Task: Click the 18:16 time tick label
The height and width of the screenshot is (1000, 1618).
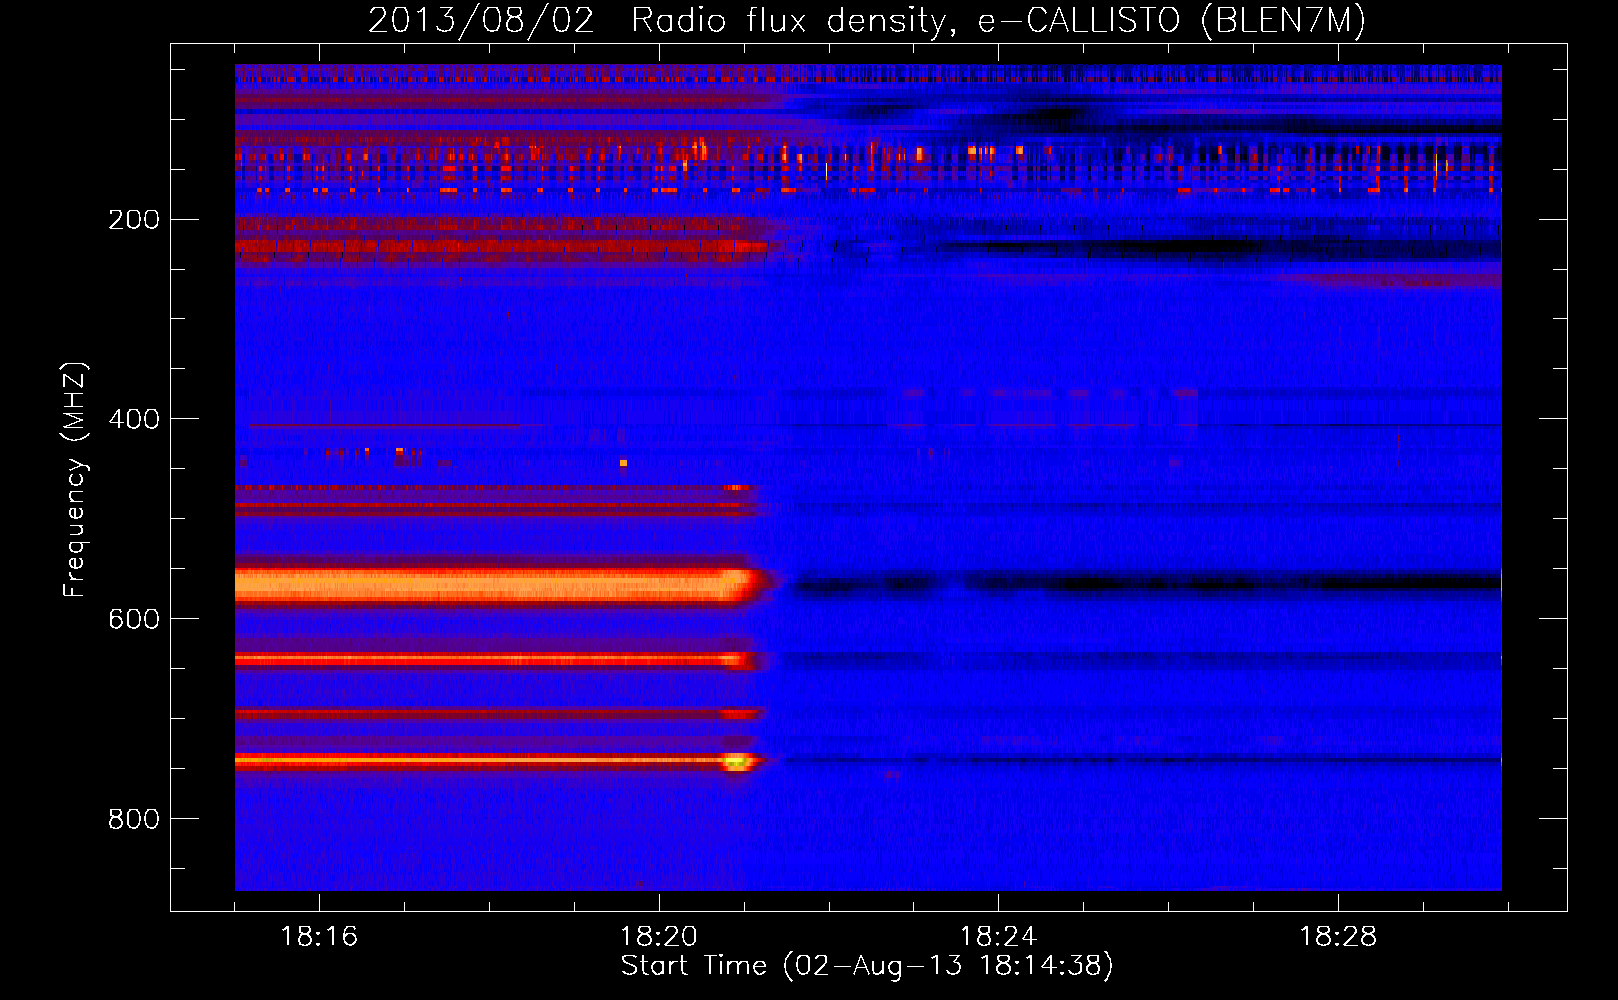Action: pos(319,937)
